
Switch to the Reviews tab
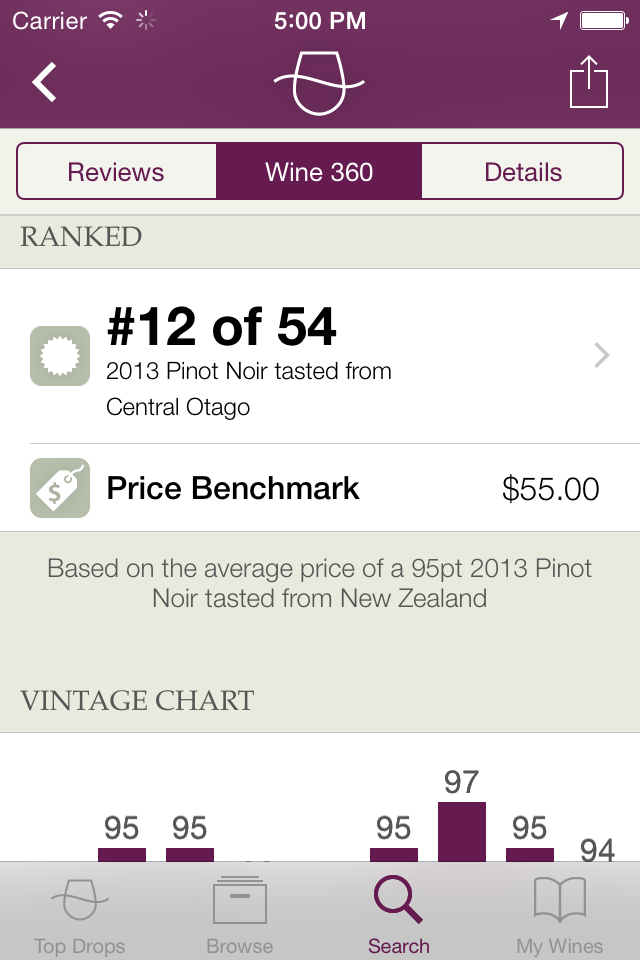[116, 171]
